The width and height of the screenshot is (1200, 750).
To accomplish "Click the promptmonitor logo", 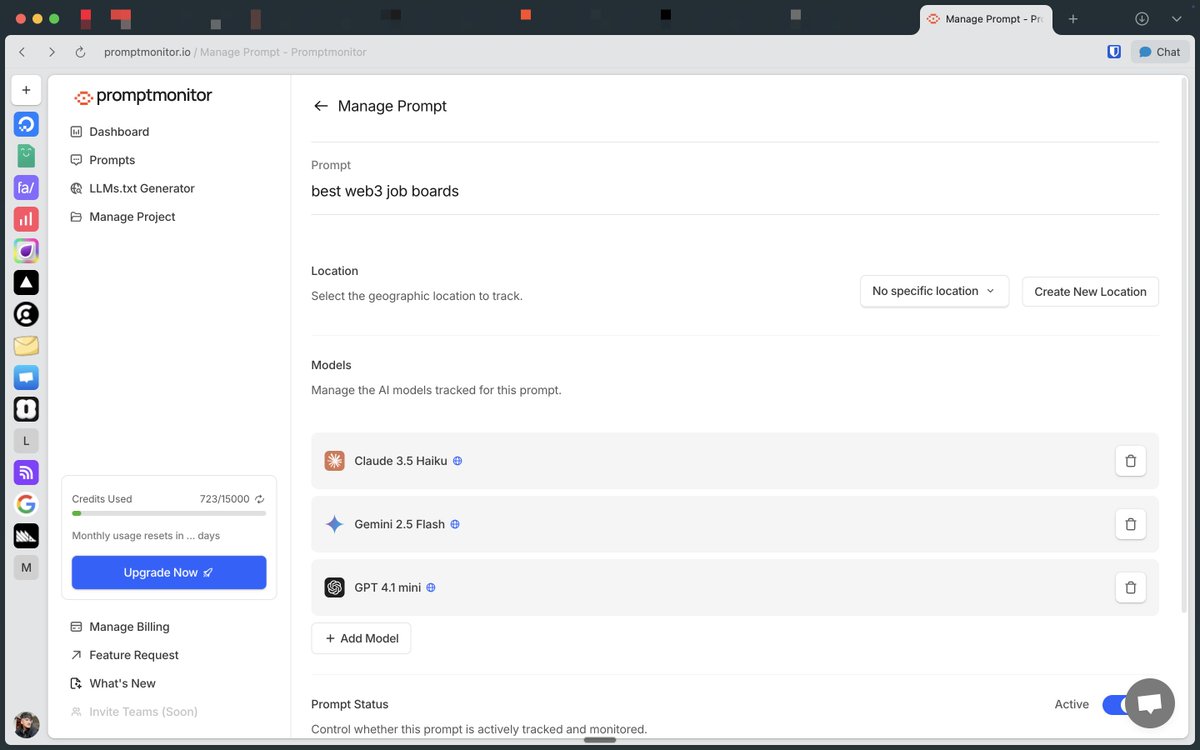I will pos(142,96).
